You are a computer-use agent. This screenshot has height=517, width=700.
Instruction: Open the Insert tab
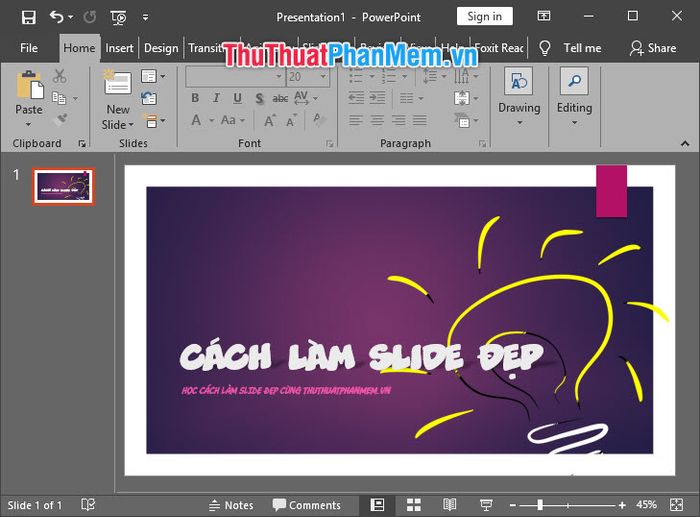coord(119,48)
